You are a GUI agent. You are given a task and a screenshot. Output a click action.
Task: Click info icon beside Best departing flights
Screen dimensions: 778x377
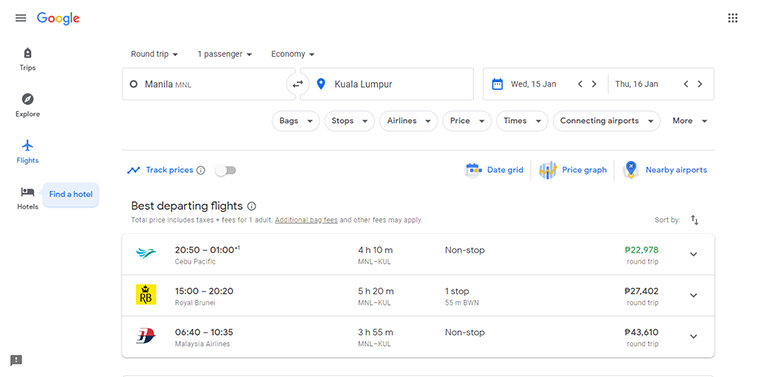point(252,206)
